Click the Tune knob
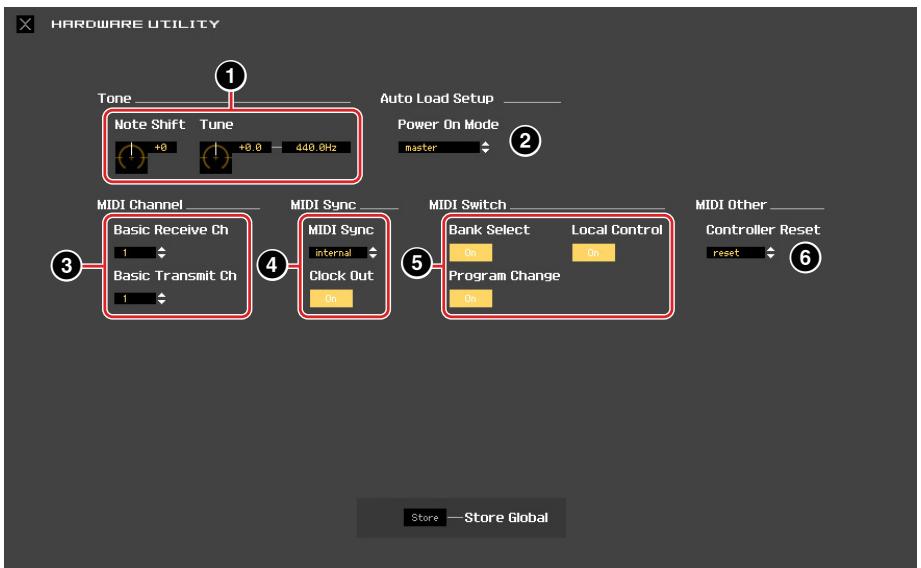Image resolution: width=921 pixels, height=568 pixels. (x=216, y=157)
